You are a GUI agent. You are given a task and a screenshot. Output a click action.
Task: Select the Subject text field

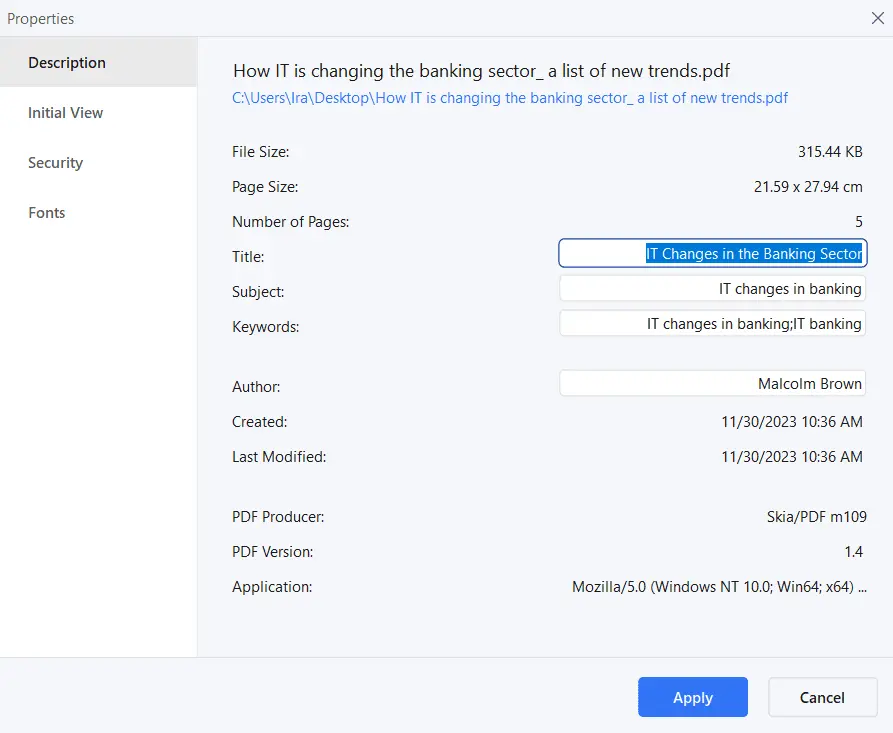click(x=711, y=288)
